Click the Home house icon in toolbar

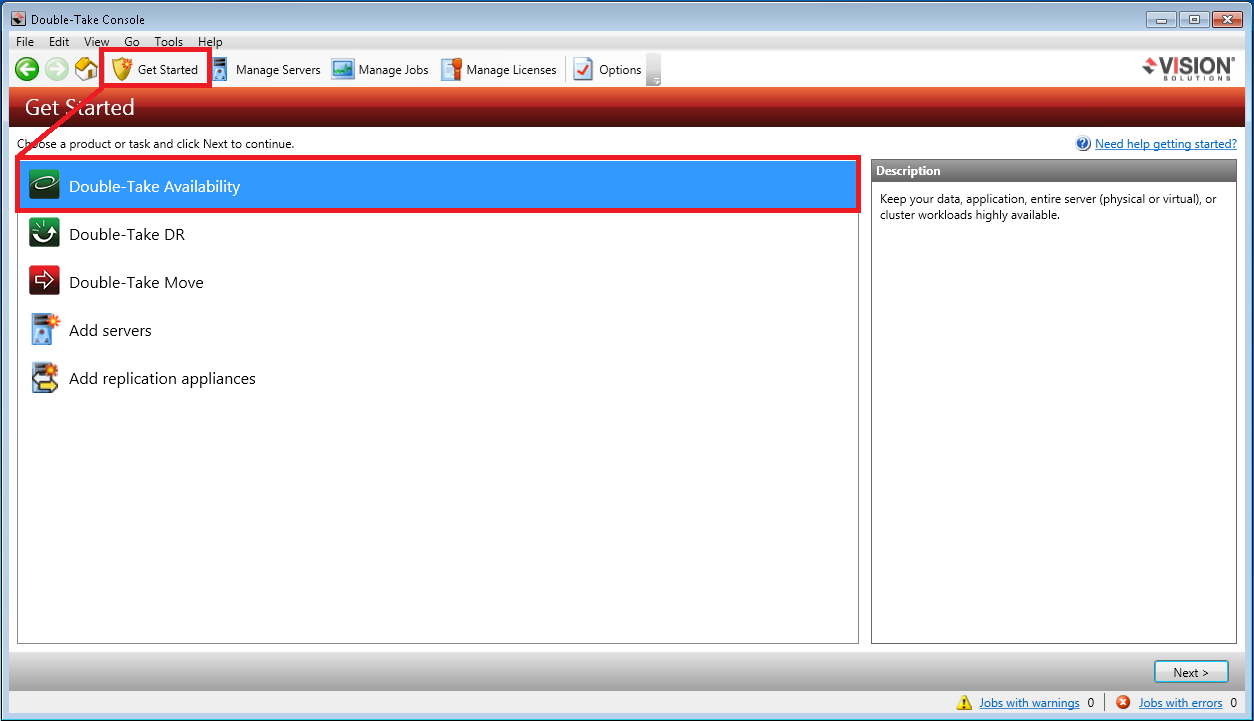point(86,69)
